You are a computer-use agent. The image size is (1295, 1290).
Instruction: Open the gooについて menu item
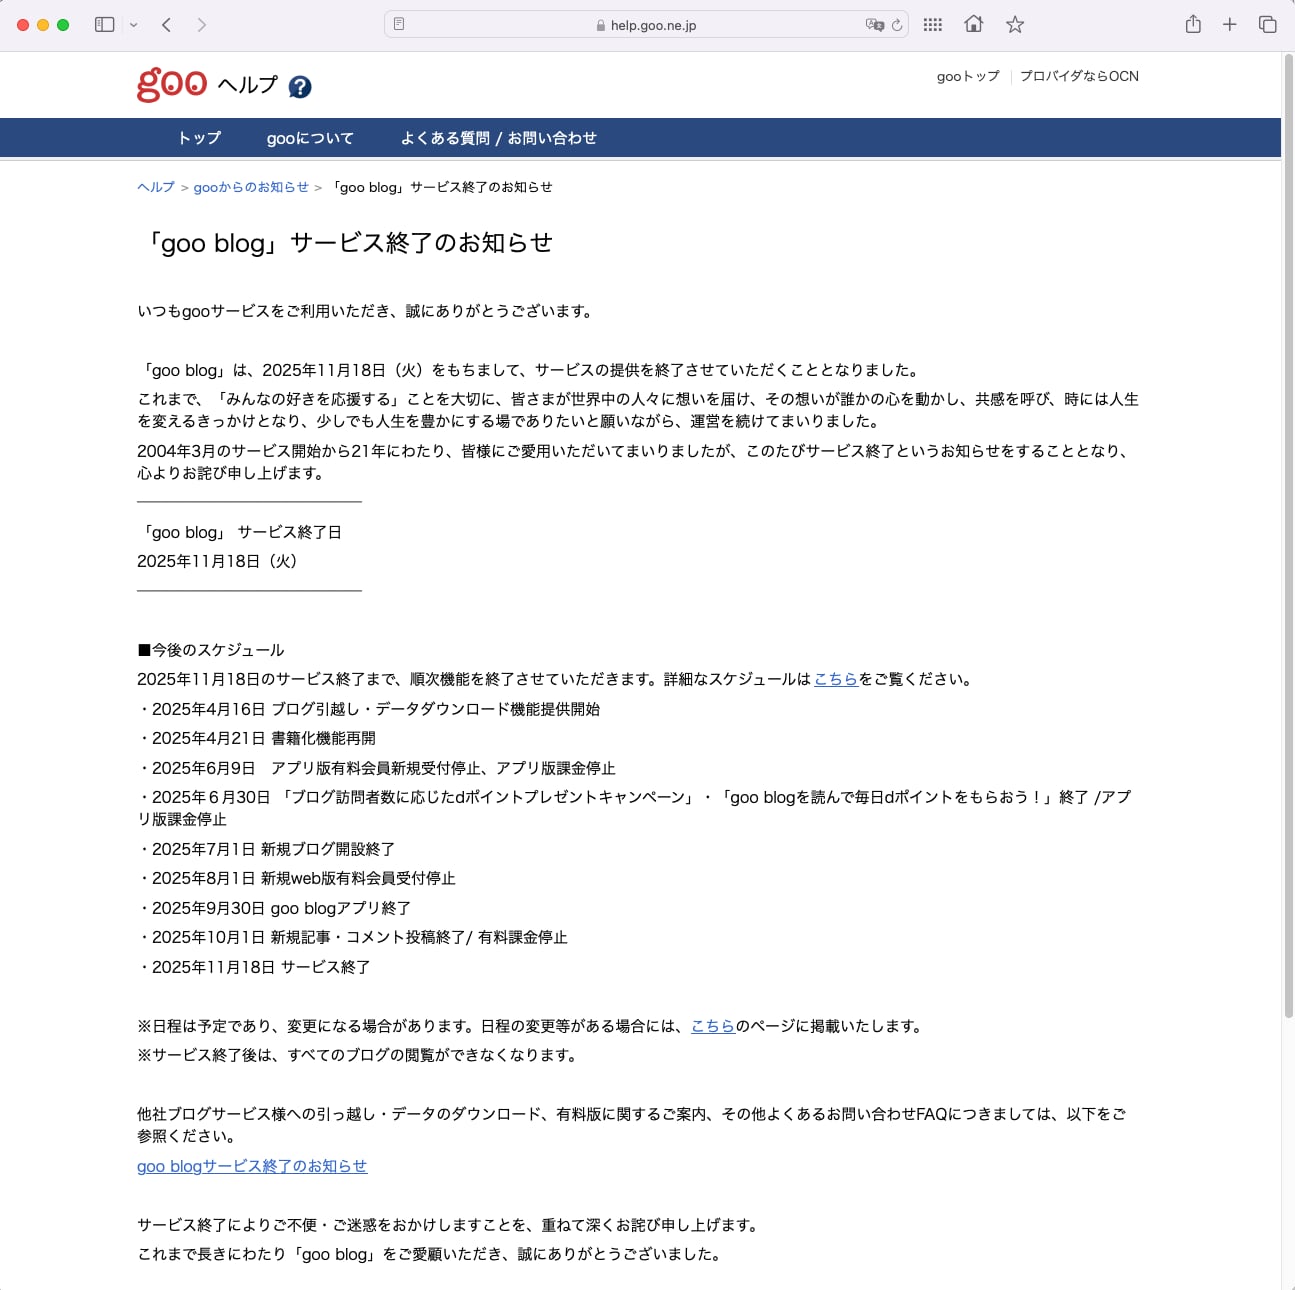click(x=310, y=138)
